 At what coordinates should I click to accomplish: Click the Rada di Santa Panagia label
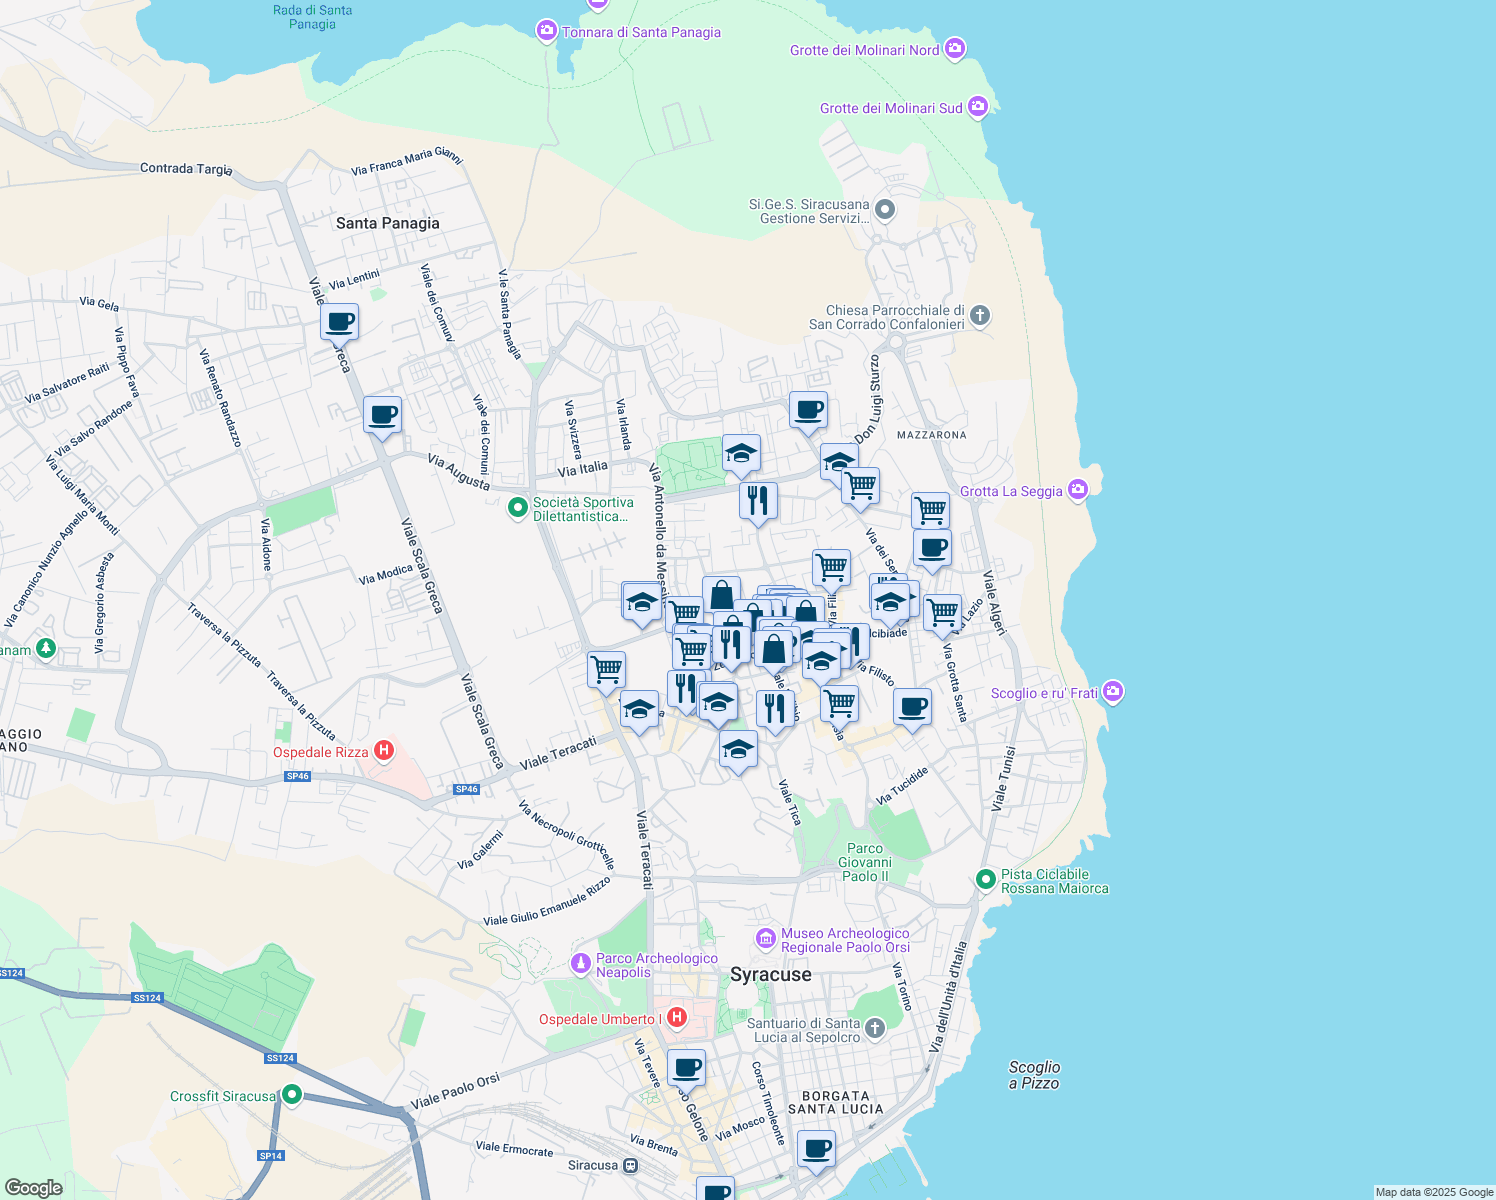[x=313, y=17]
